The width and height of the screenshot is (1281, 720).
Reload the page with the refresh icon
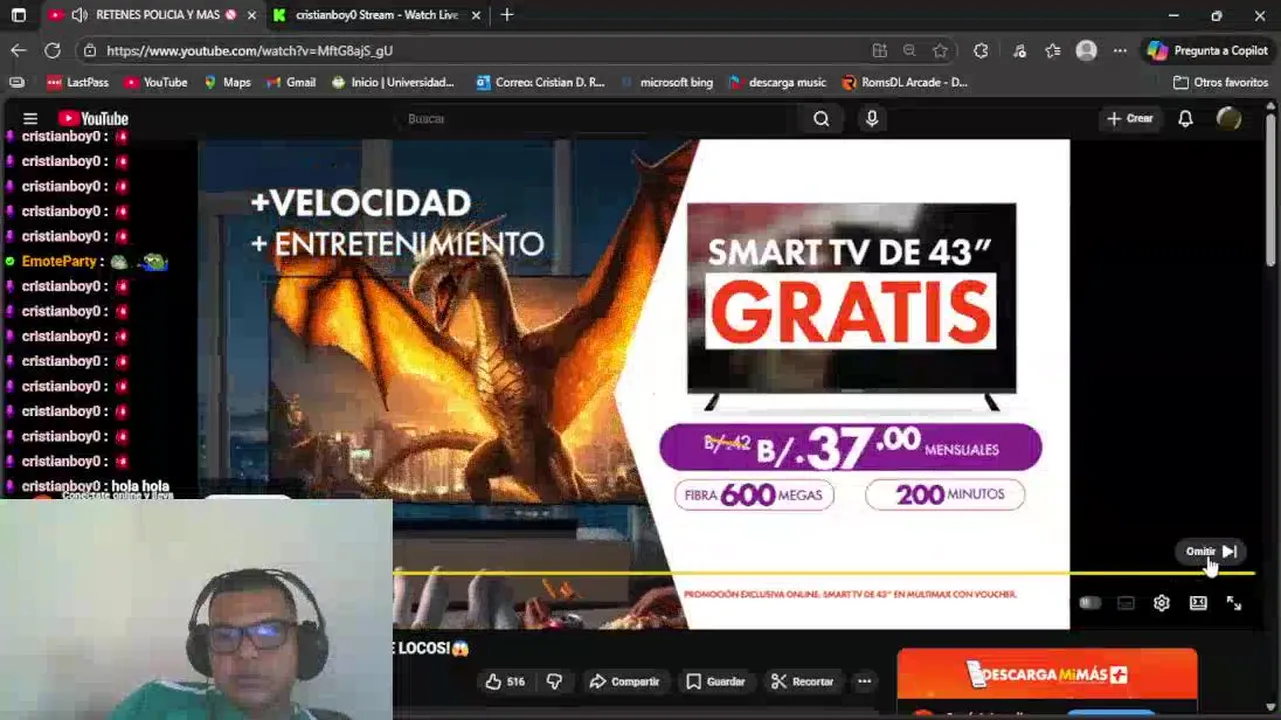[x=52, y=50]
